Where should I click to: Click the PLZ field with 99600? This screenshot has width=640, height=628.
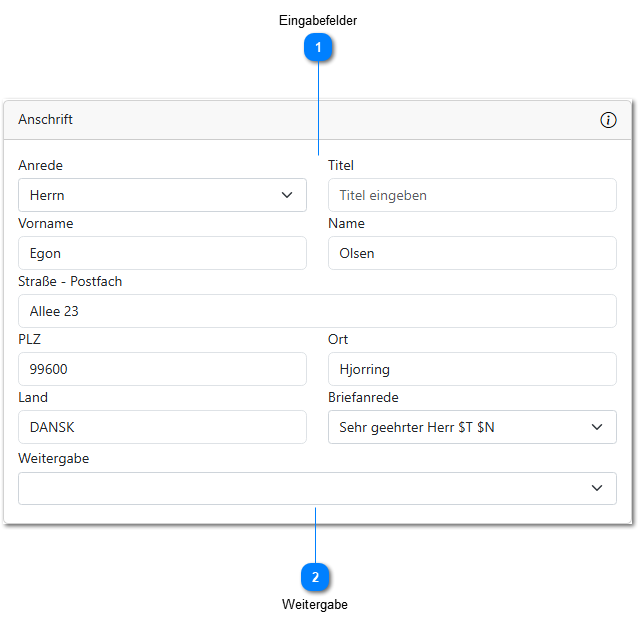[x=162, y=369]
